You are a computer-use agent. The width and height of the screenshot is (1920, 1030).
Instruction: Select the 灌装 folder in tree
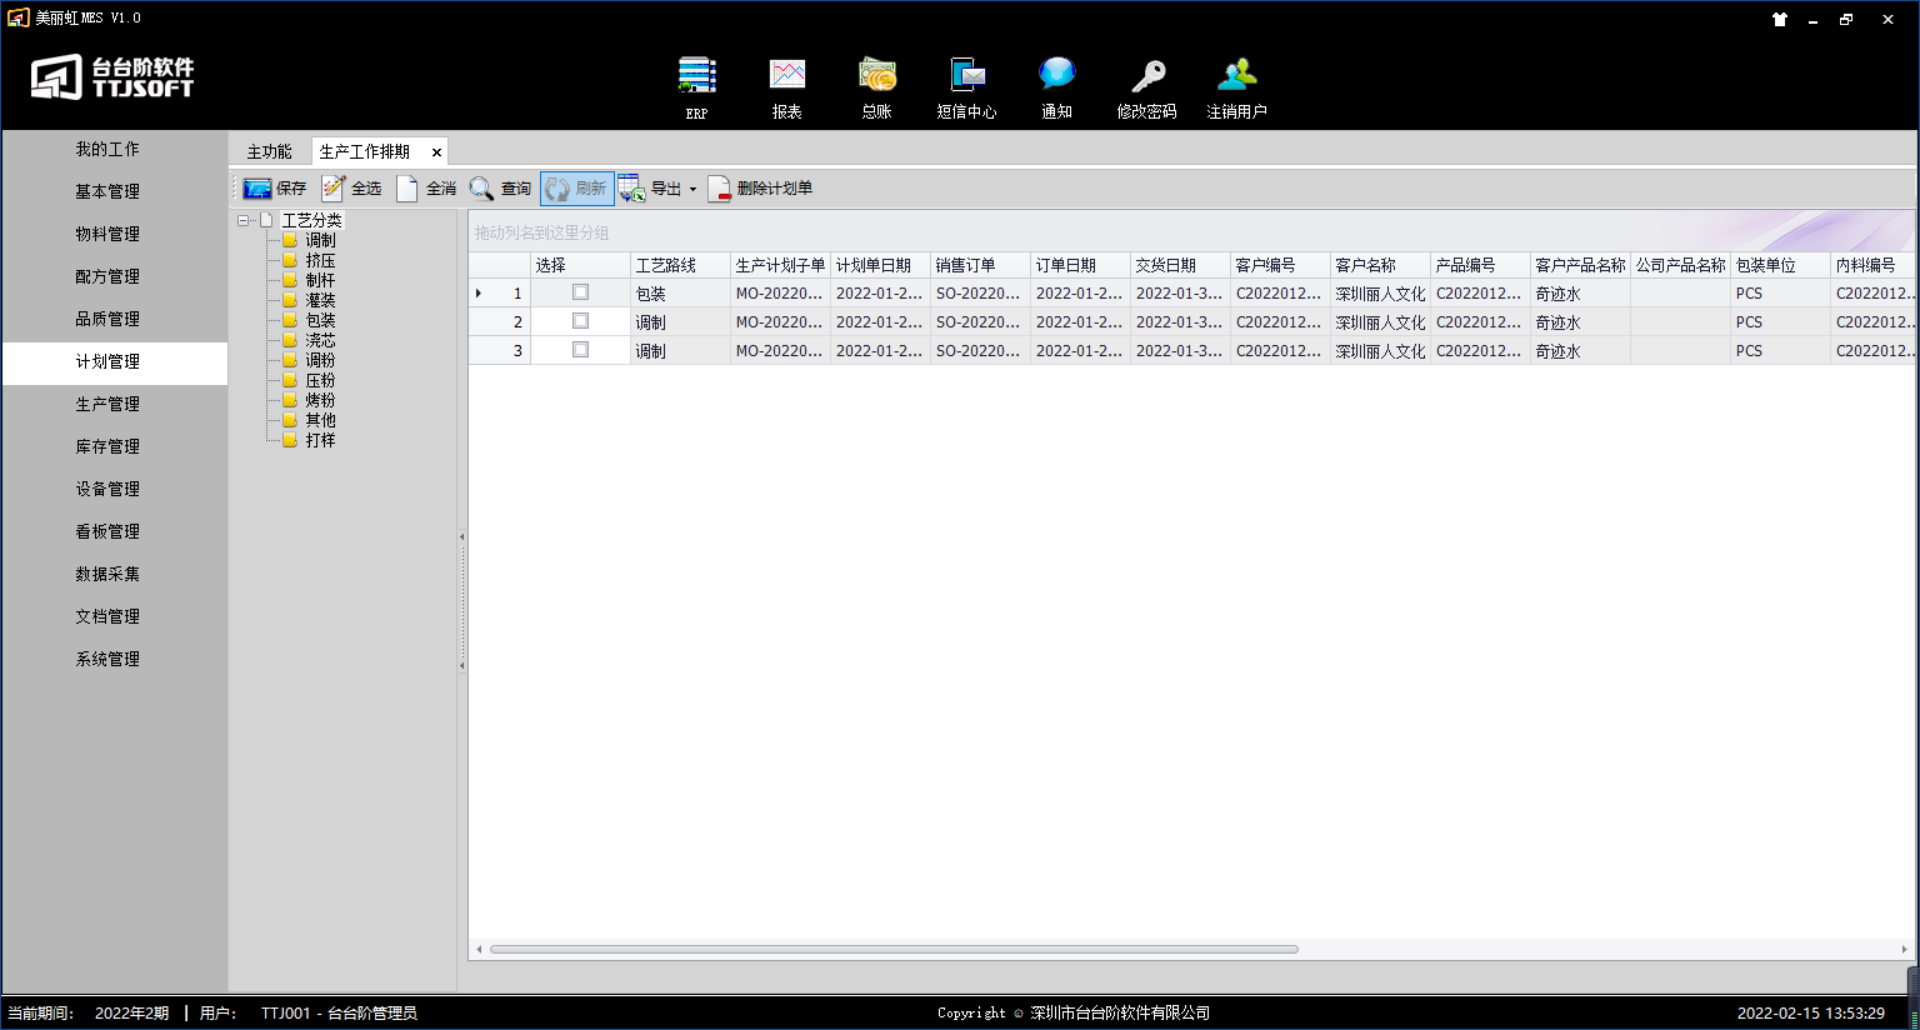pos(320,300)
